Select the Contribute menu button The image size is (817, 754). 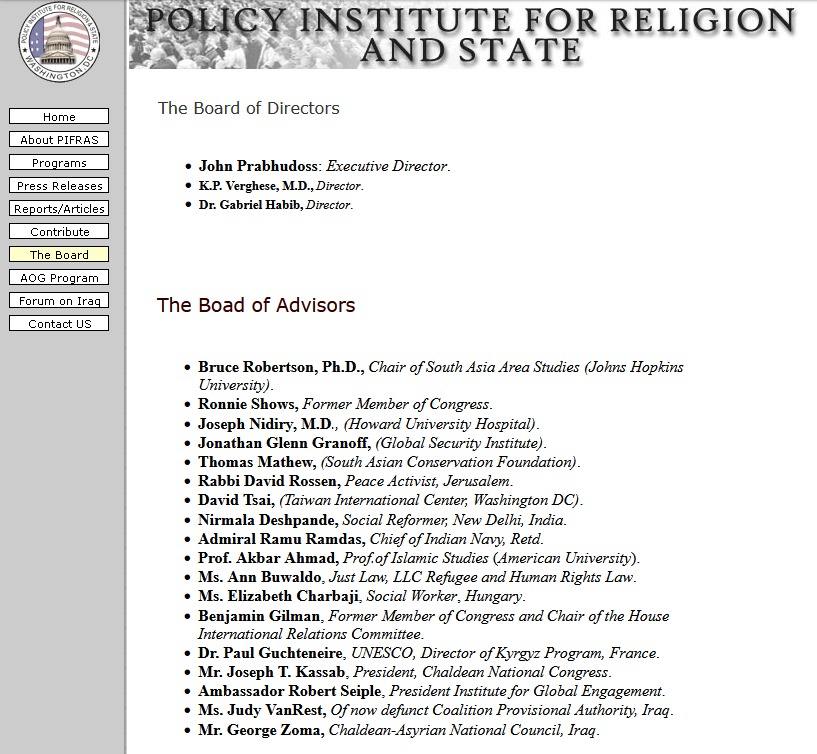point(59,231)
